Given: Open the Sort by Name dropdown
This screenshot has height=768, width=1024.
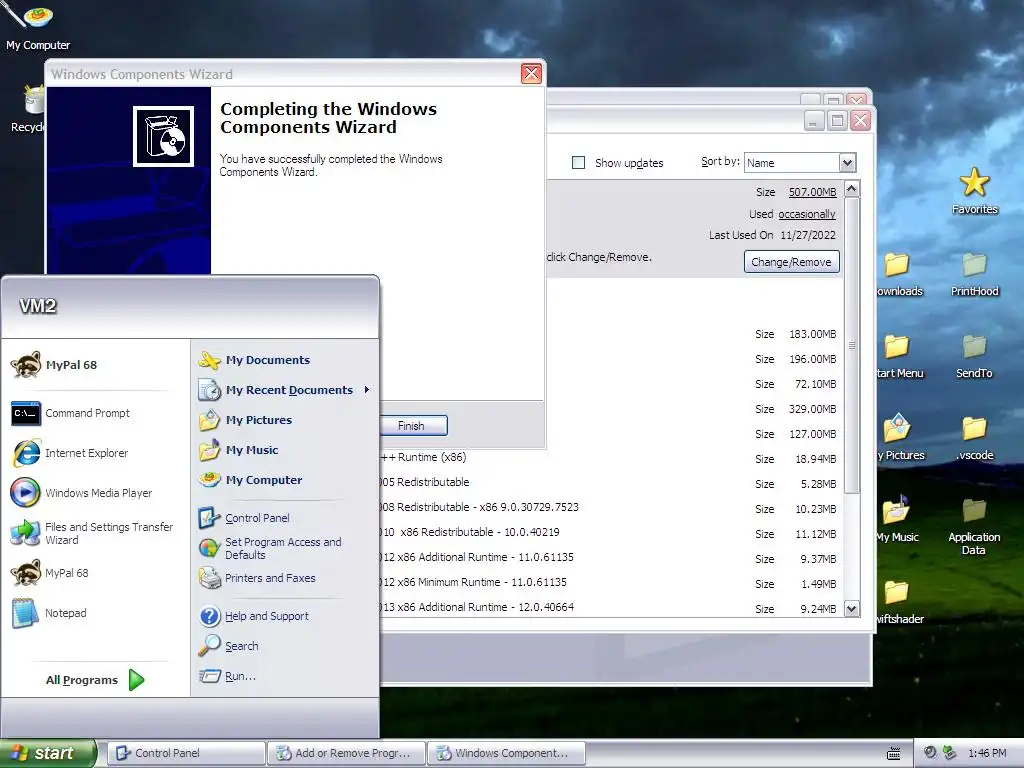Looking at the screenshot, I should (x=847, y=163).
